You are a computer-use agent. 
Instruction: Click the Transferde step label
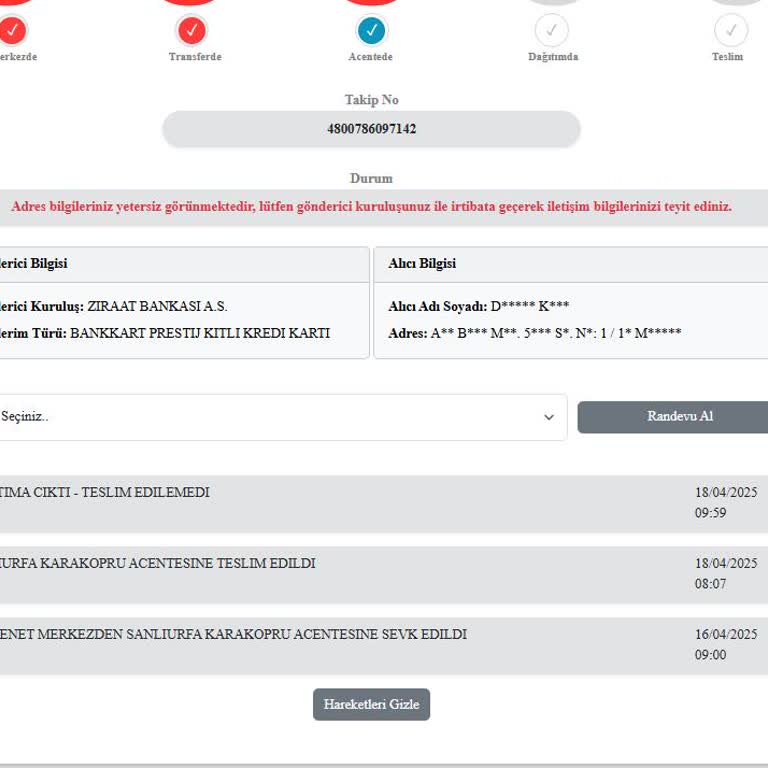[x=195, y=57]
